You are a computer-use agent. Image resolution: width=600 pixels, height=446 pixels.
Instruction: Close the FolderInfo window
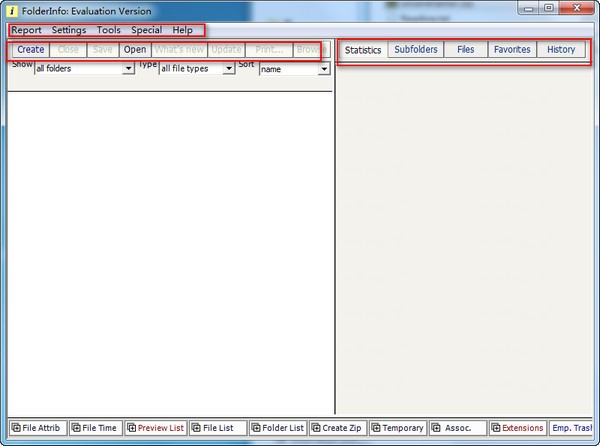click(577, 8)
